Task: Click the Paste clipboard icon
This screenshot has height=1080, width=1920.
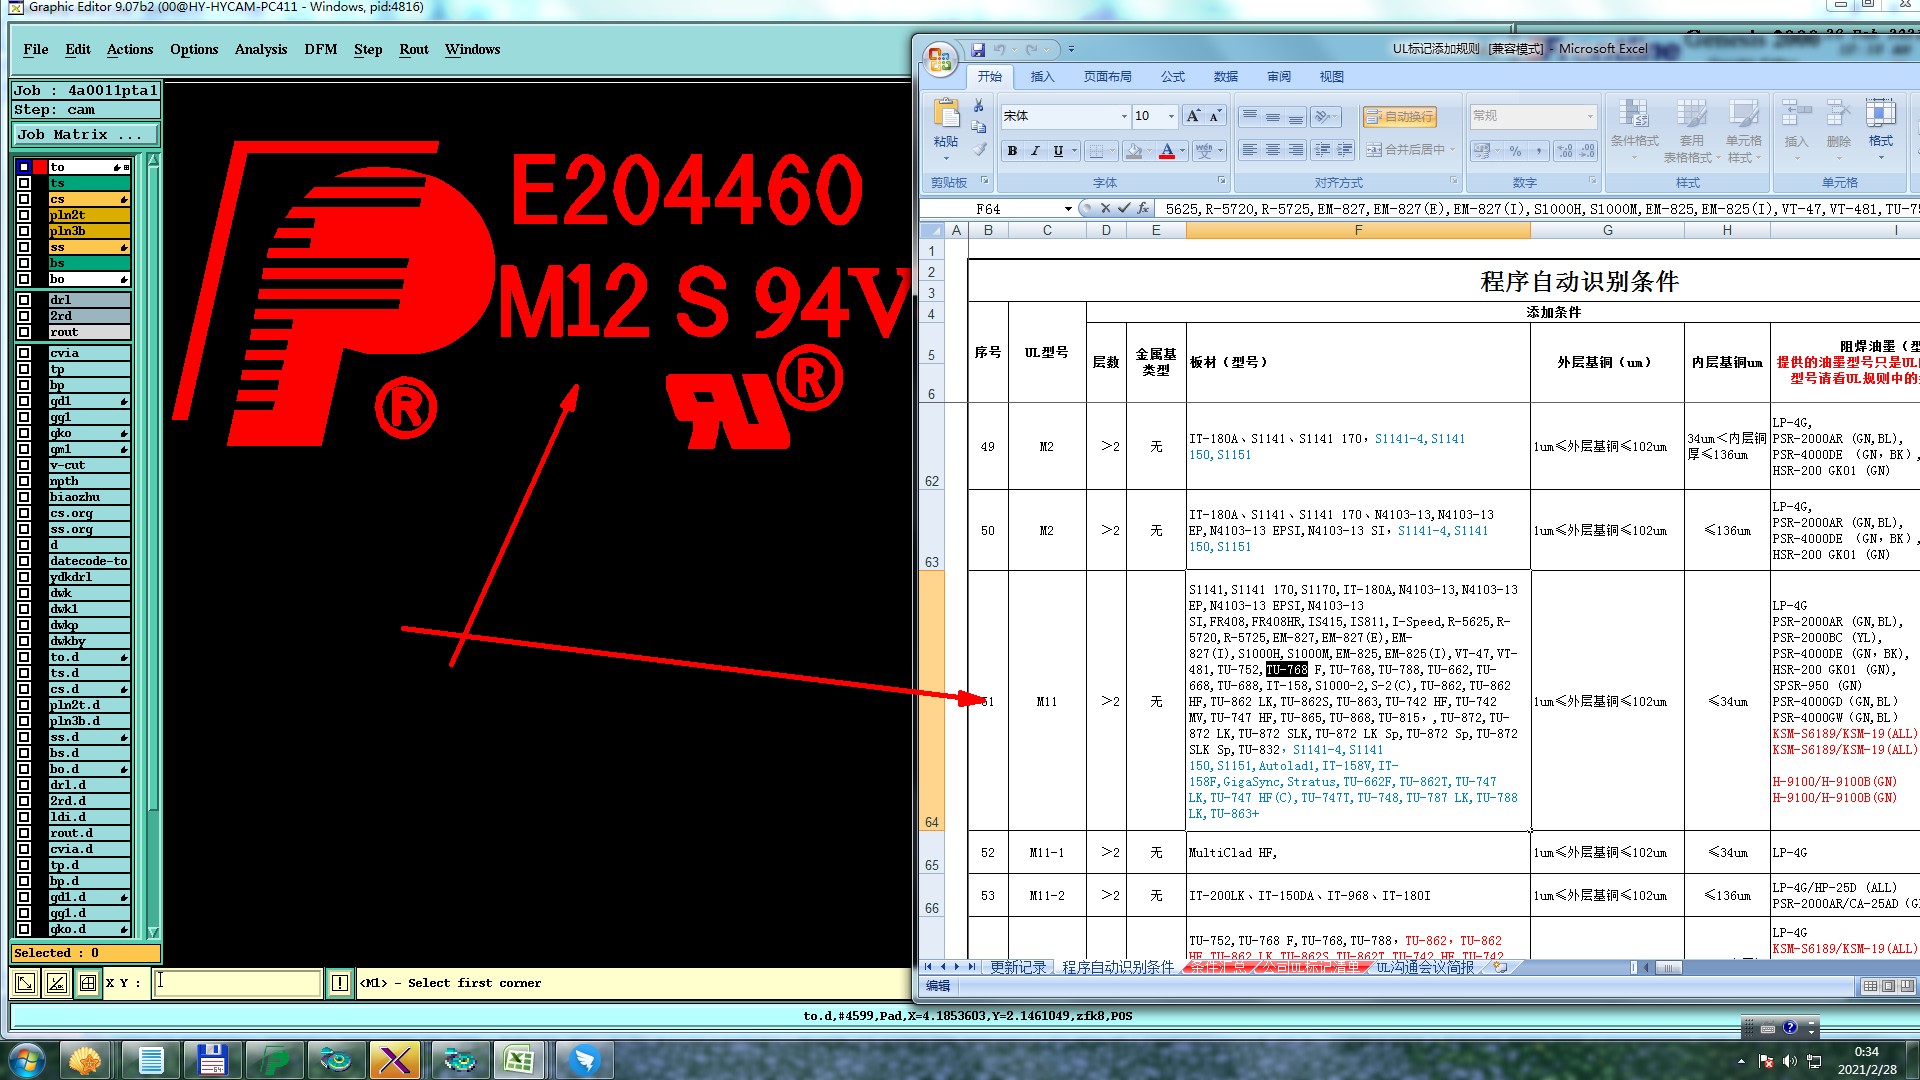Action: [x=946, y=113]
